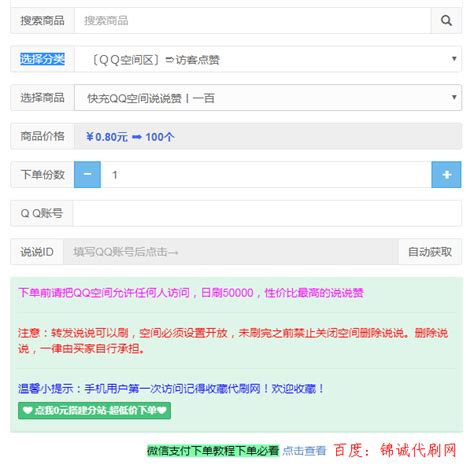Click the 微信支付下单教程下单必看 highlighted text

coord(213,451)
